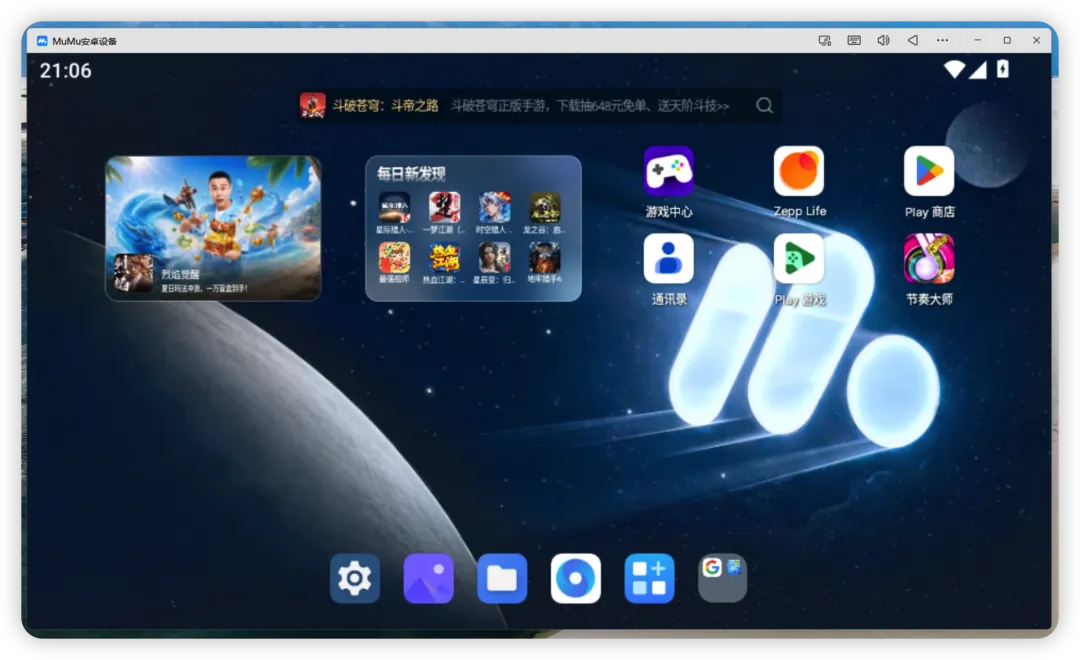Open the app grid plus icon in dock
The height and width of the screenshot is (660, 1080).
click(x=649, y=578)
